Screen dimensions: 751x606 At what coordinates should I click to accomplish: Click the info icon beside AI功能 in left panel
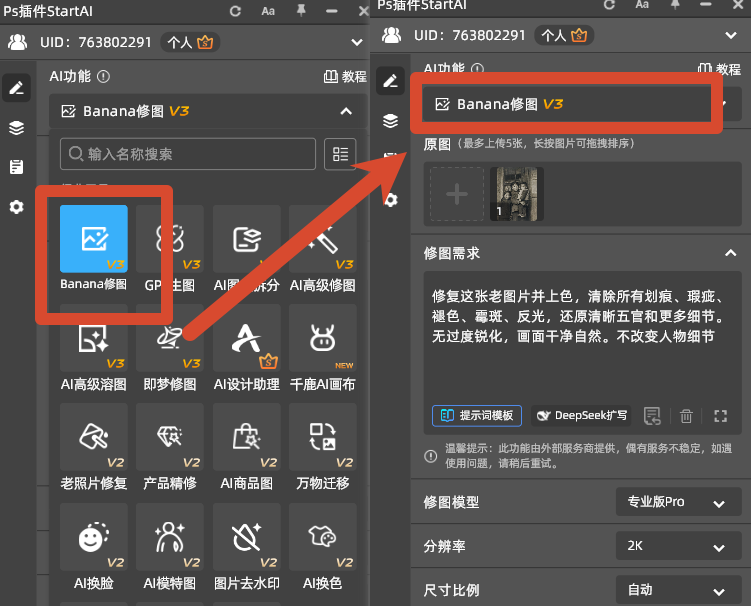[103, 76]
